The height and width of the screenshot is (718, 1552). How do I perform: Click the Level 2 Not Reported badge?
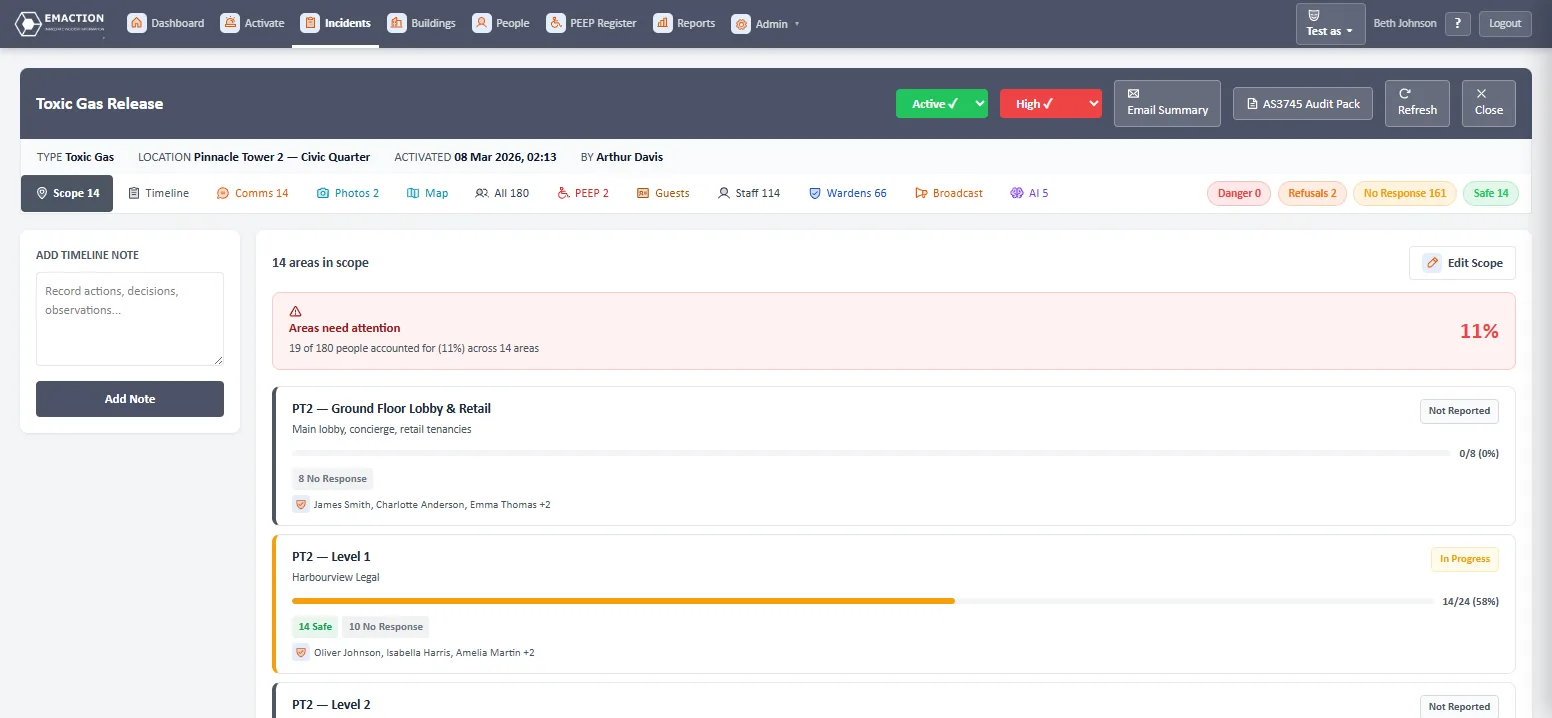(1459, 706)
